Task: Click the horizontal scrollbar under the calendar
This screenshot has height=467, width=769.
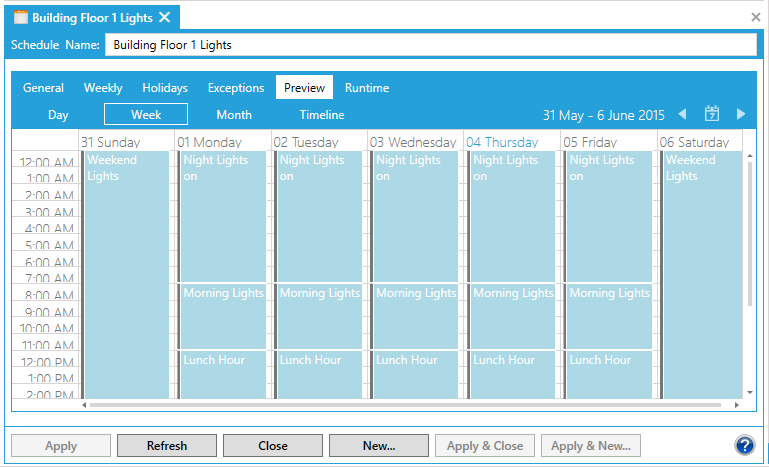Action: point(400,405)
